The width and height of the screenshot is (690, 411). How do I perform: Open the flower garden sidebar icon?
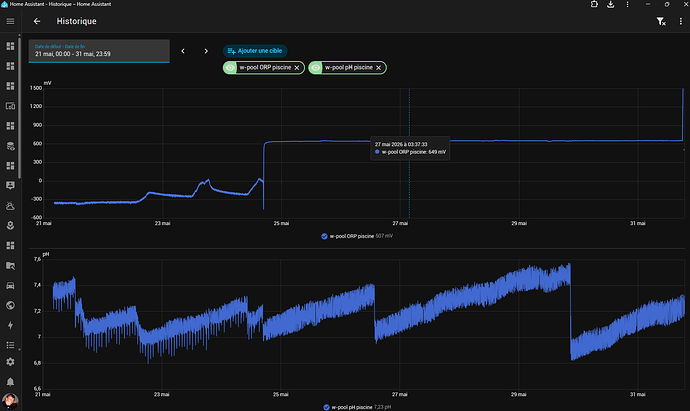click(x=10, y=225)
